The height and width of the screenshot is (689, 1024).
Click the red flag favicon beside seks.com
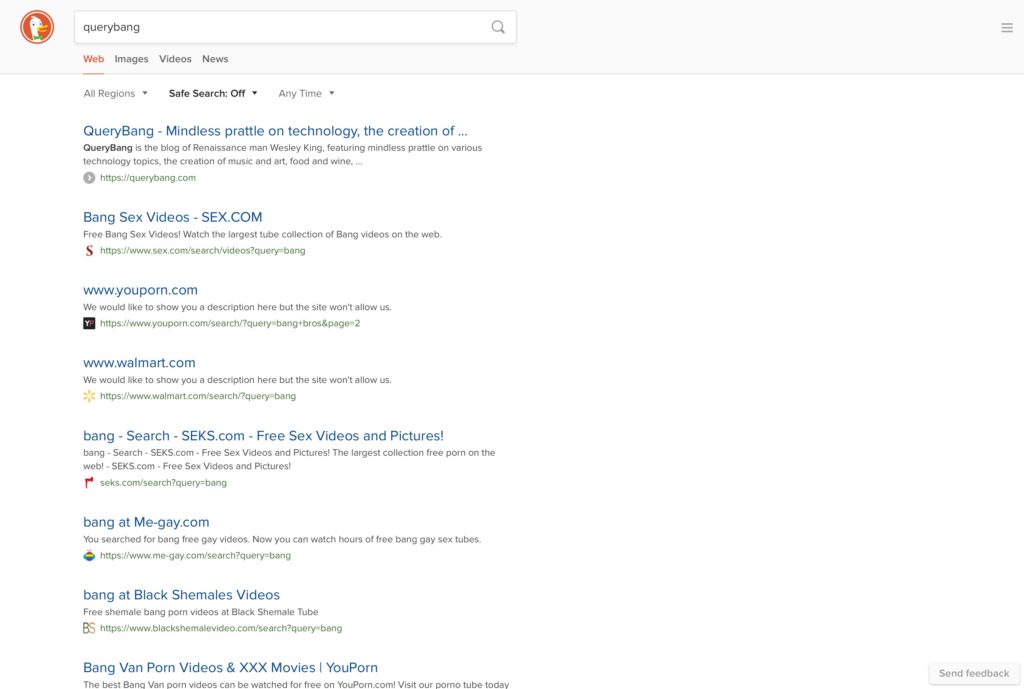pyautogui.click(x=89, y=483)
